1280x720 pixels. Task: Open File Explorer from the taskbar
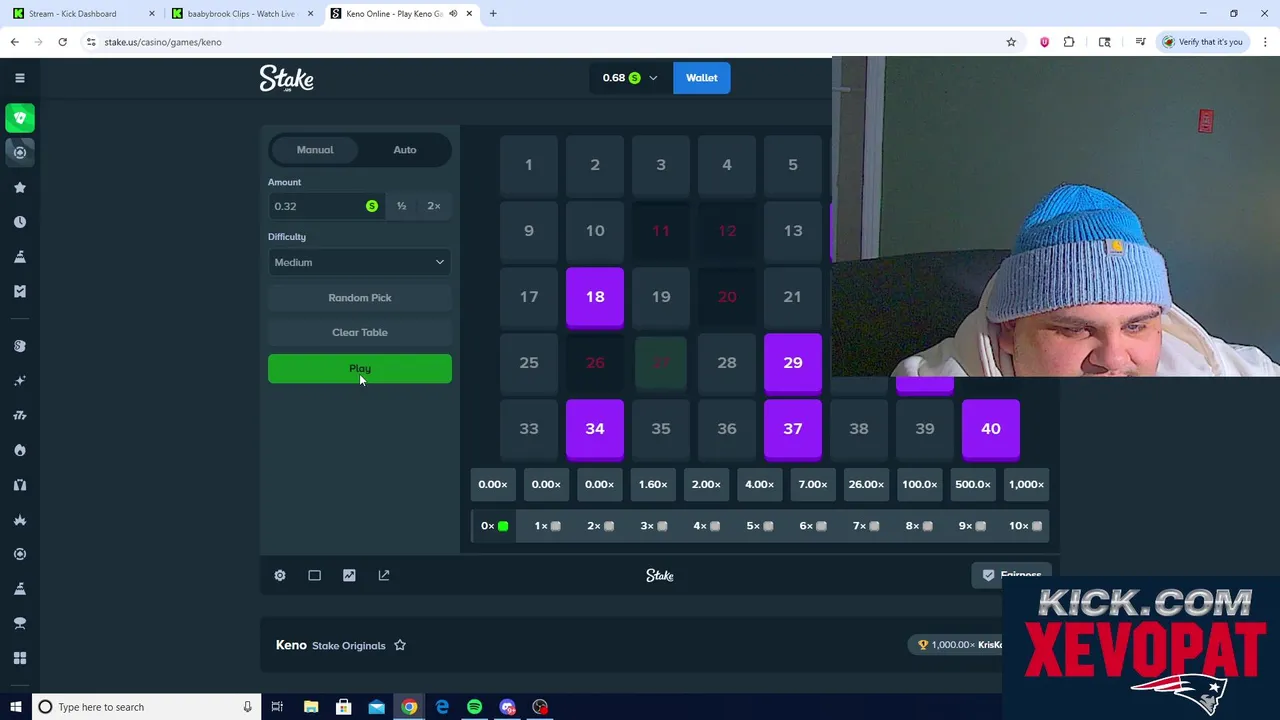(311, 707)
